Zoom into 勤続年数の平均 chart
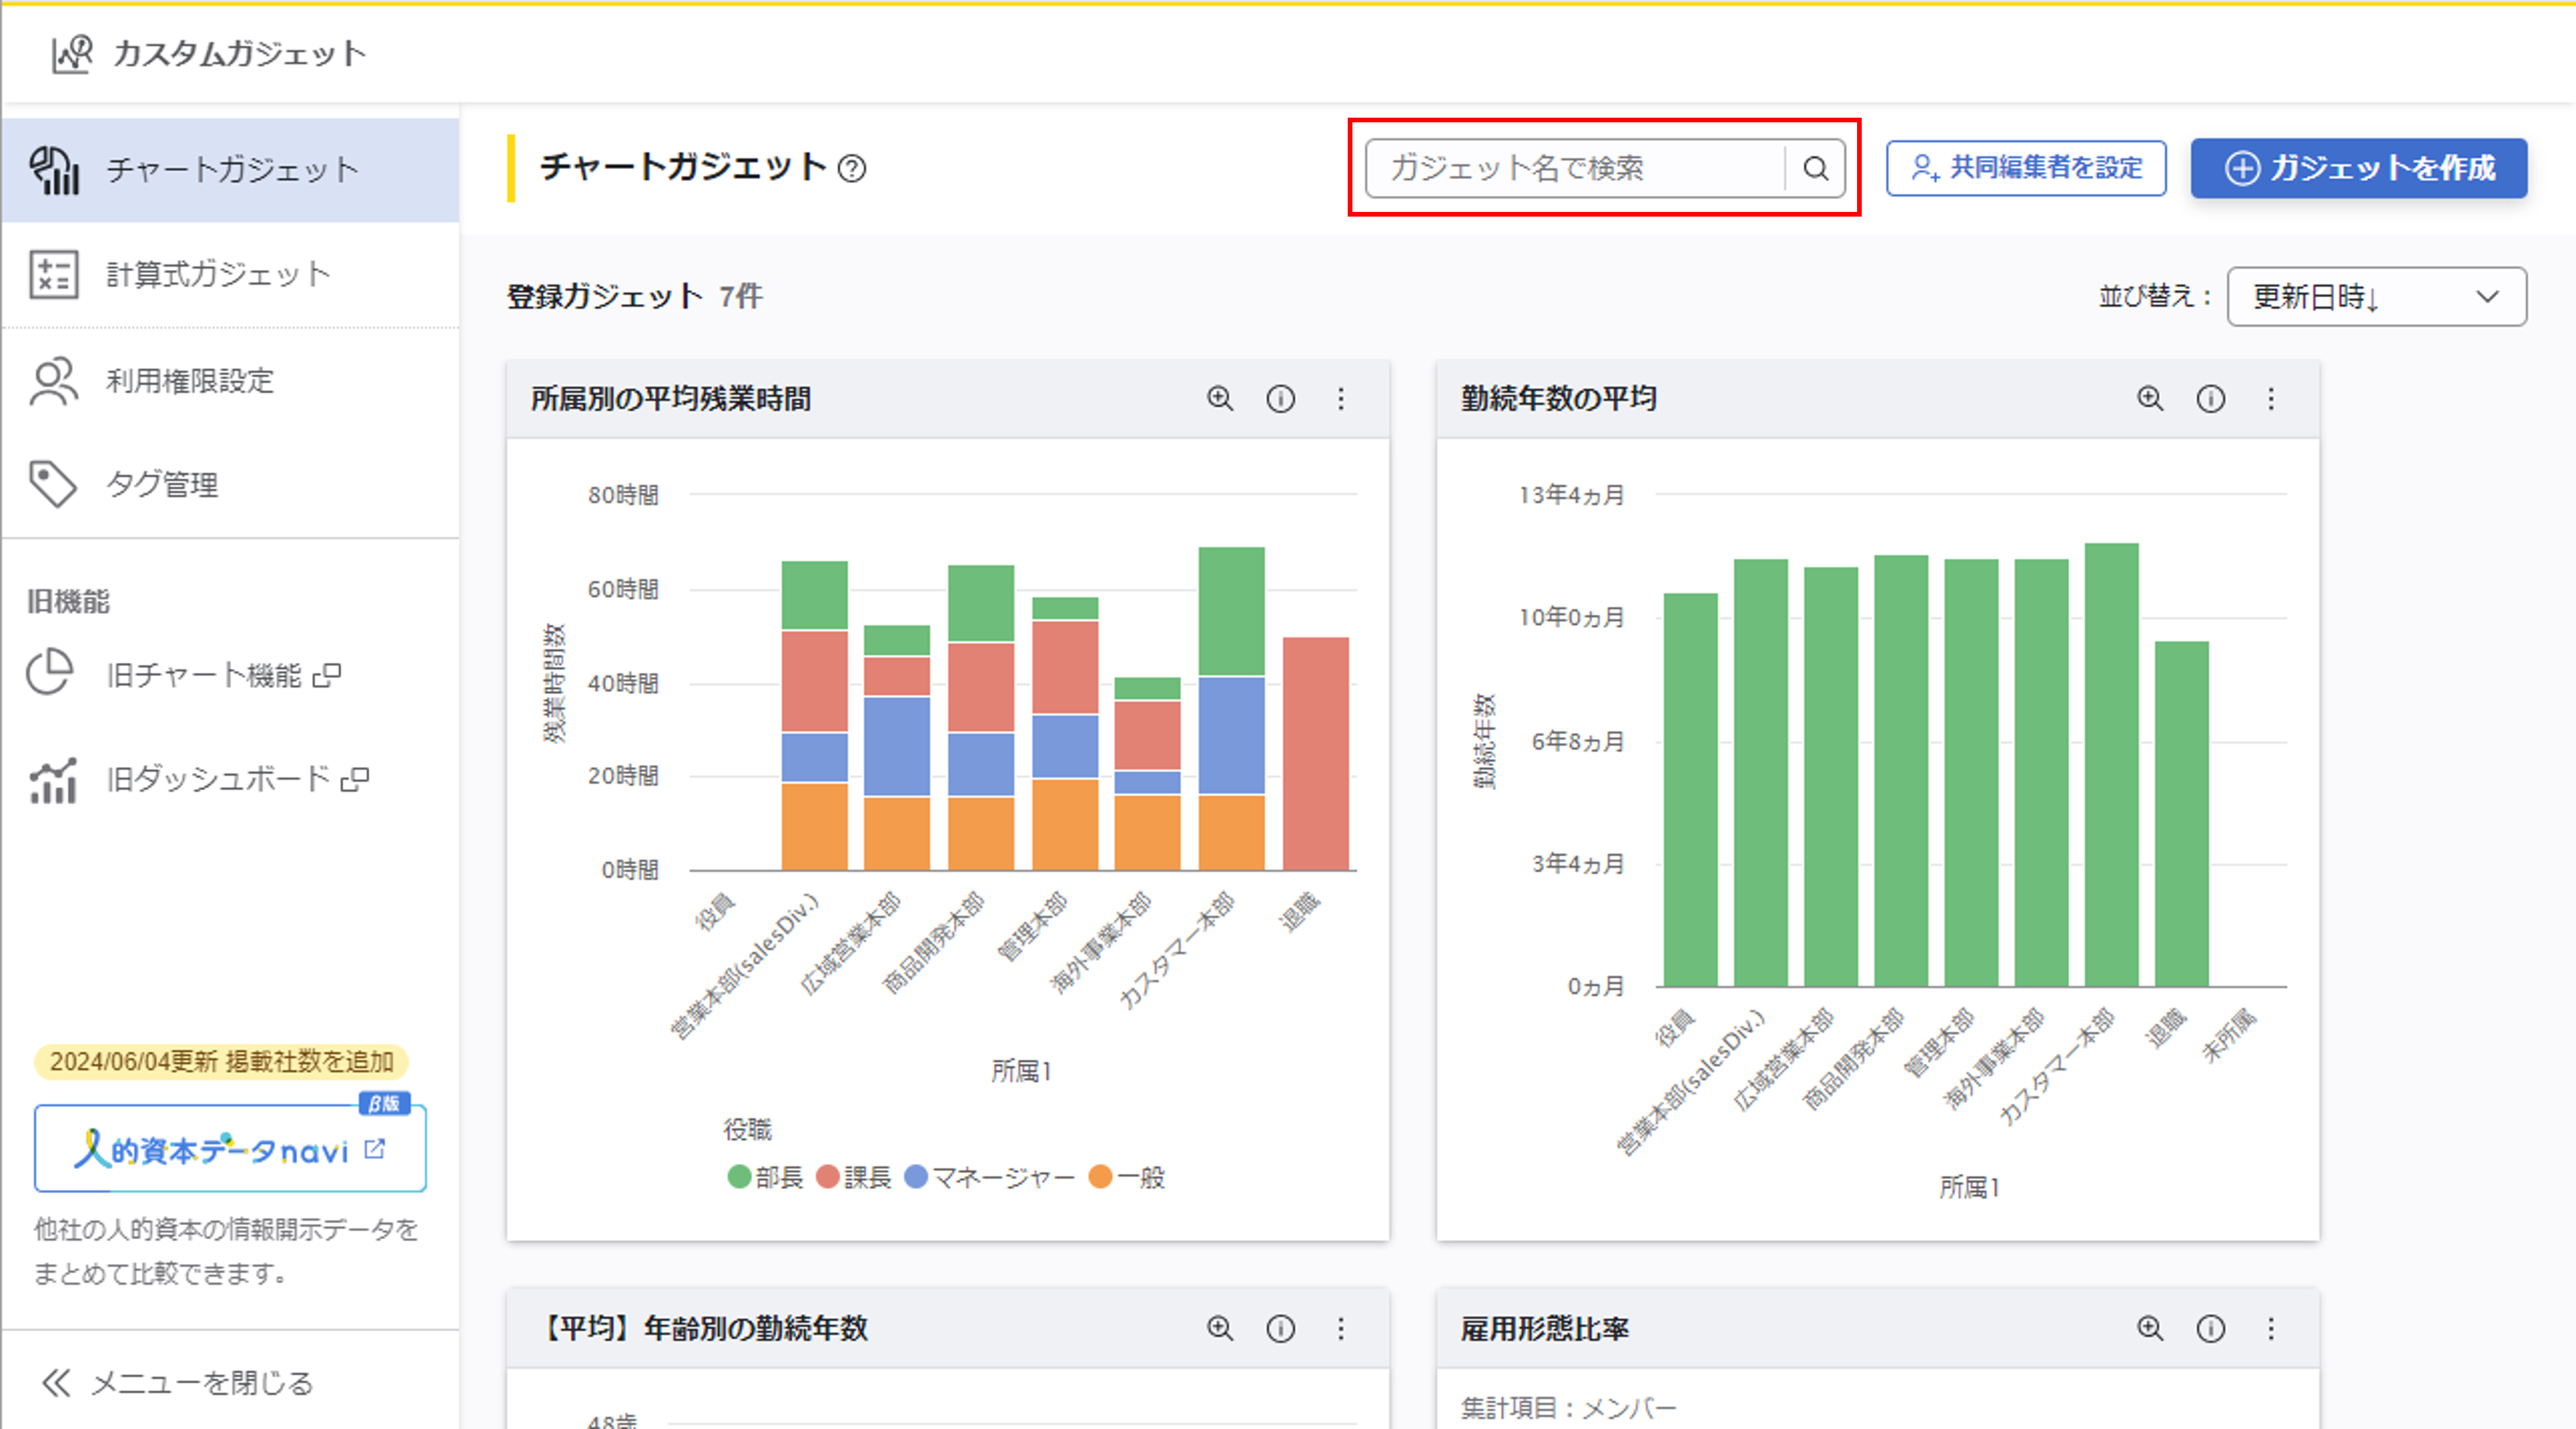The width and height of the screenshot is (2576, 1429). click(2149, 399)
